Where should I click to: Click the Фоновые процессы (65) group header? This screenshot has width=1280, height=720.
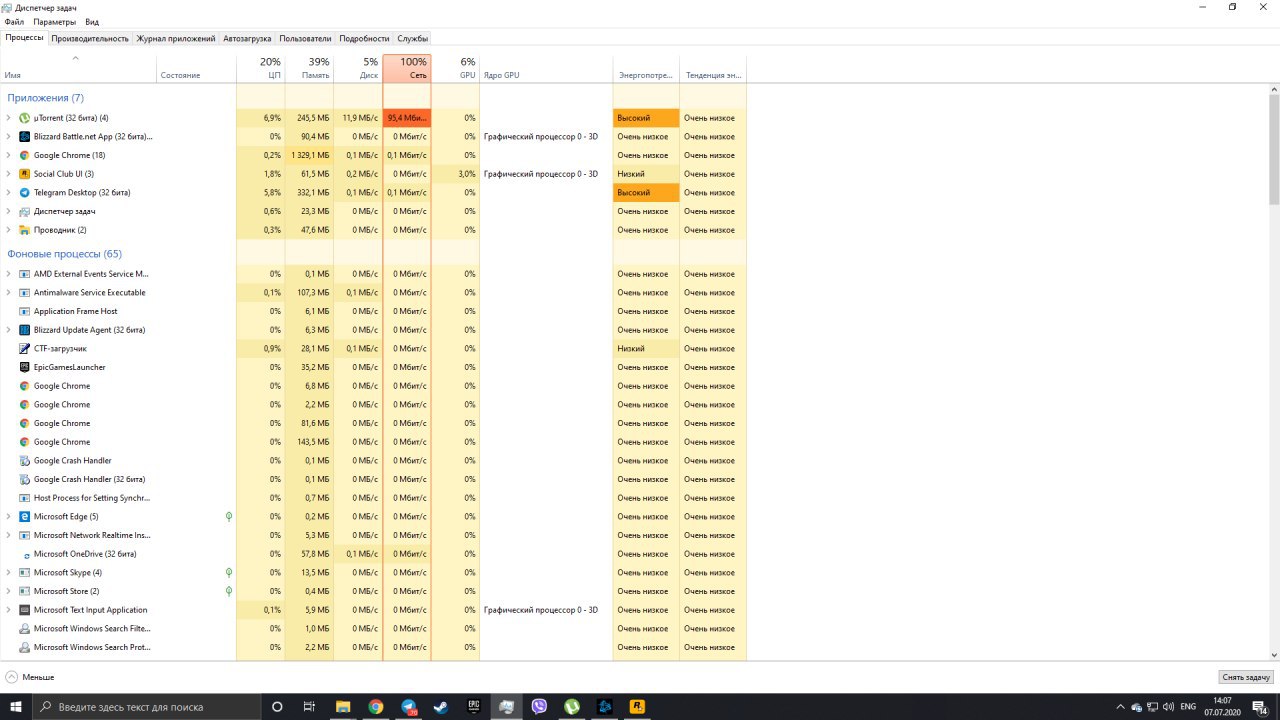(64, 254)
